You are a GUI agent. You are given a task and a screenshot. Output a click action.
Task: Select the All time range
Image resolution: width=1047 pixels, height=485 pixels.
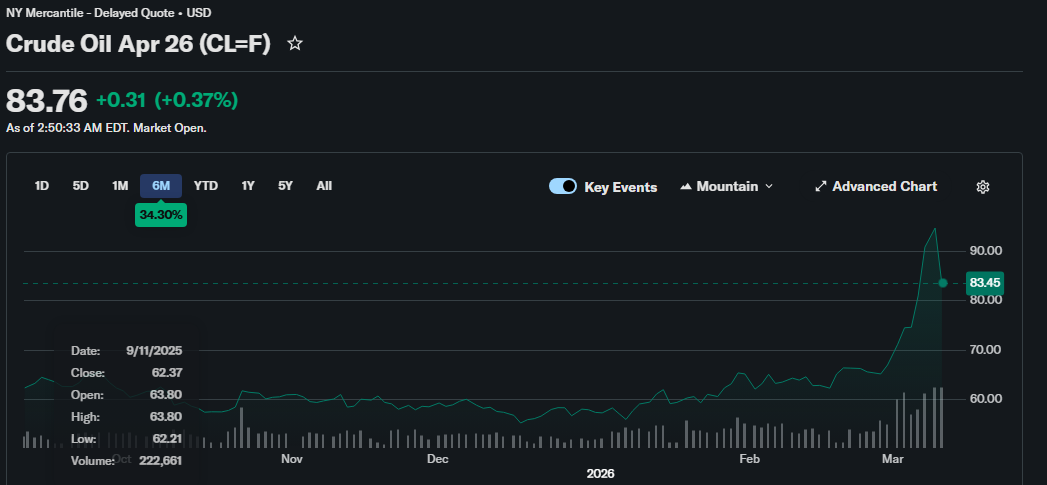(324, 186)
